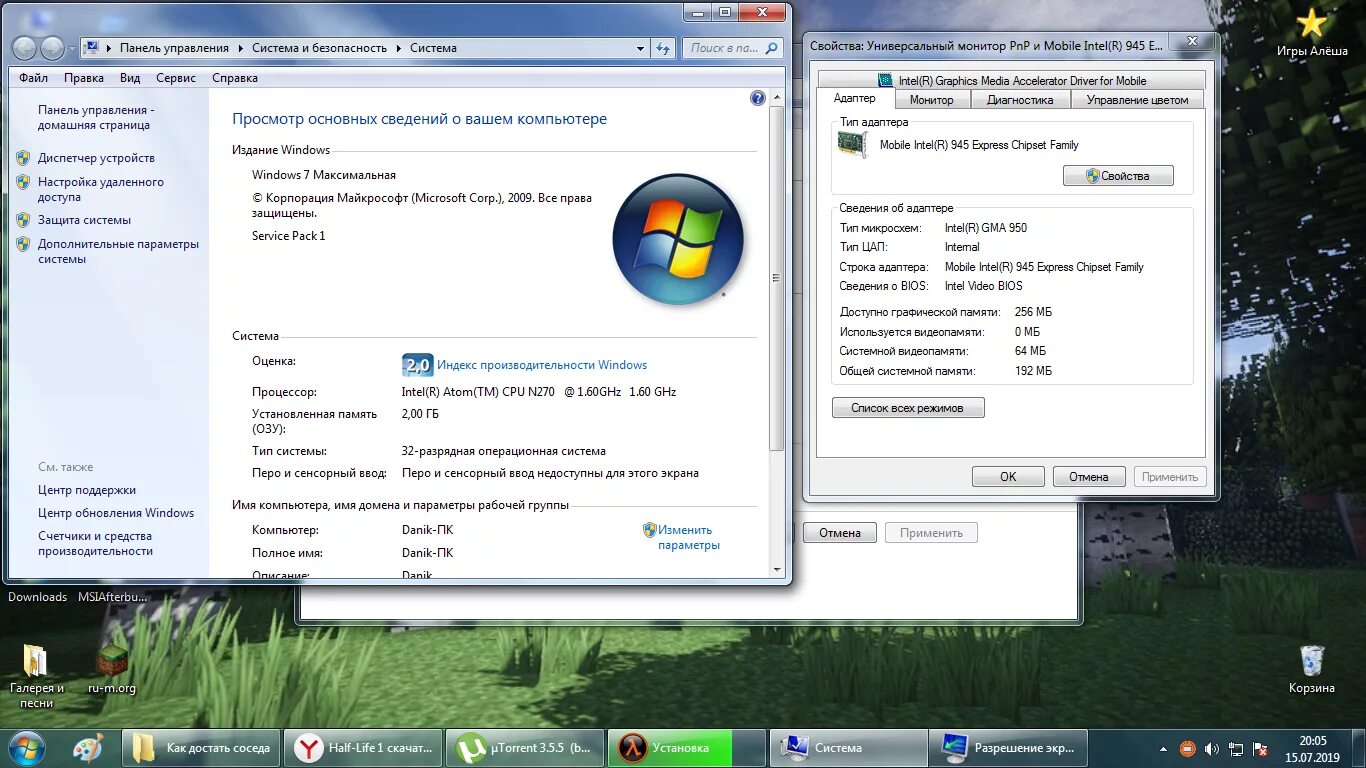Switch to the Yandex browser Half-Life taskbar button
Image resolution: width=1366 pixels, height=768 pixels.
pos(364,747)
